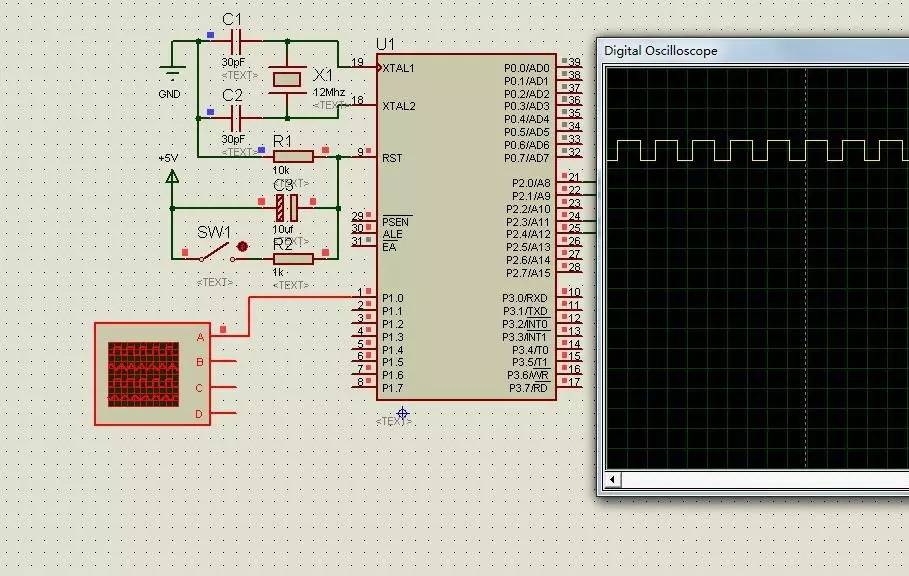Pick the C3 electrolytic capacitor
909x576 pixels.
287,208
